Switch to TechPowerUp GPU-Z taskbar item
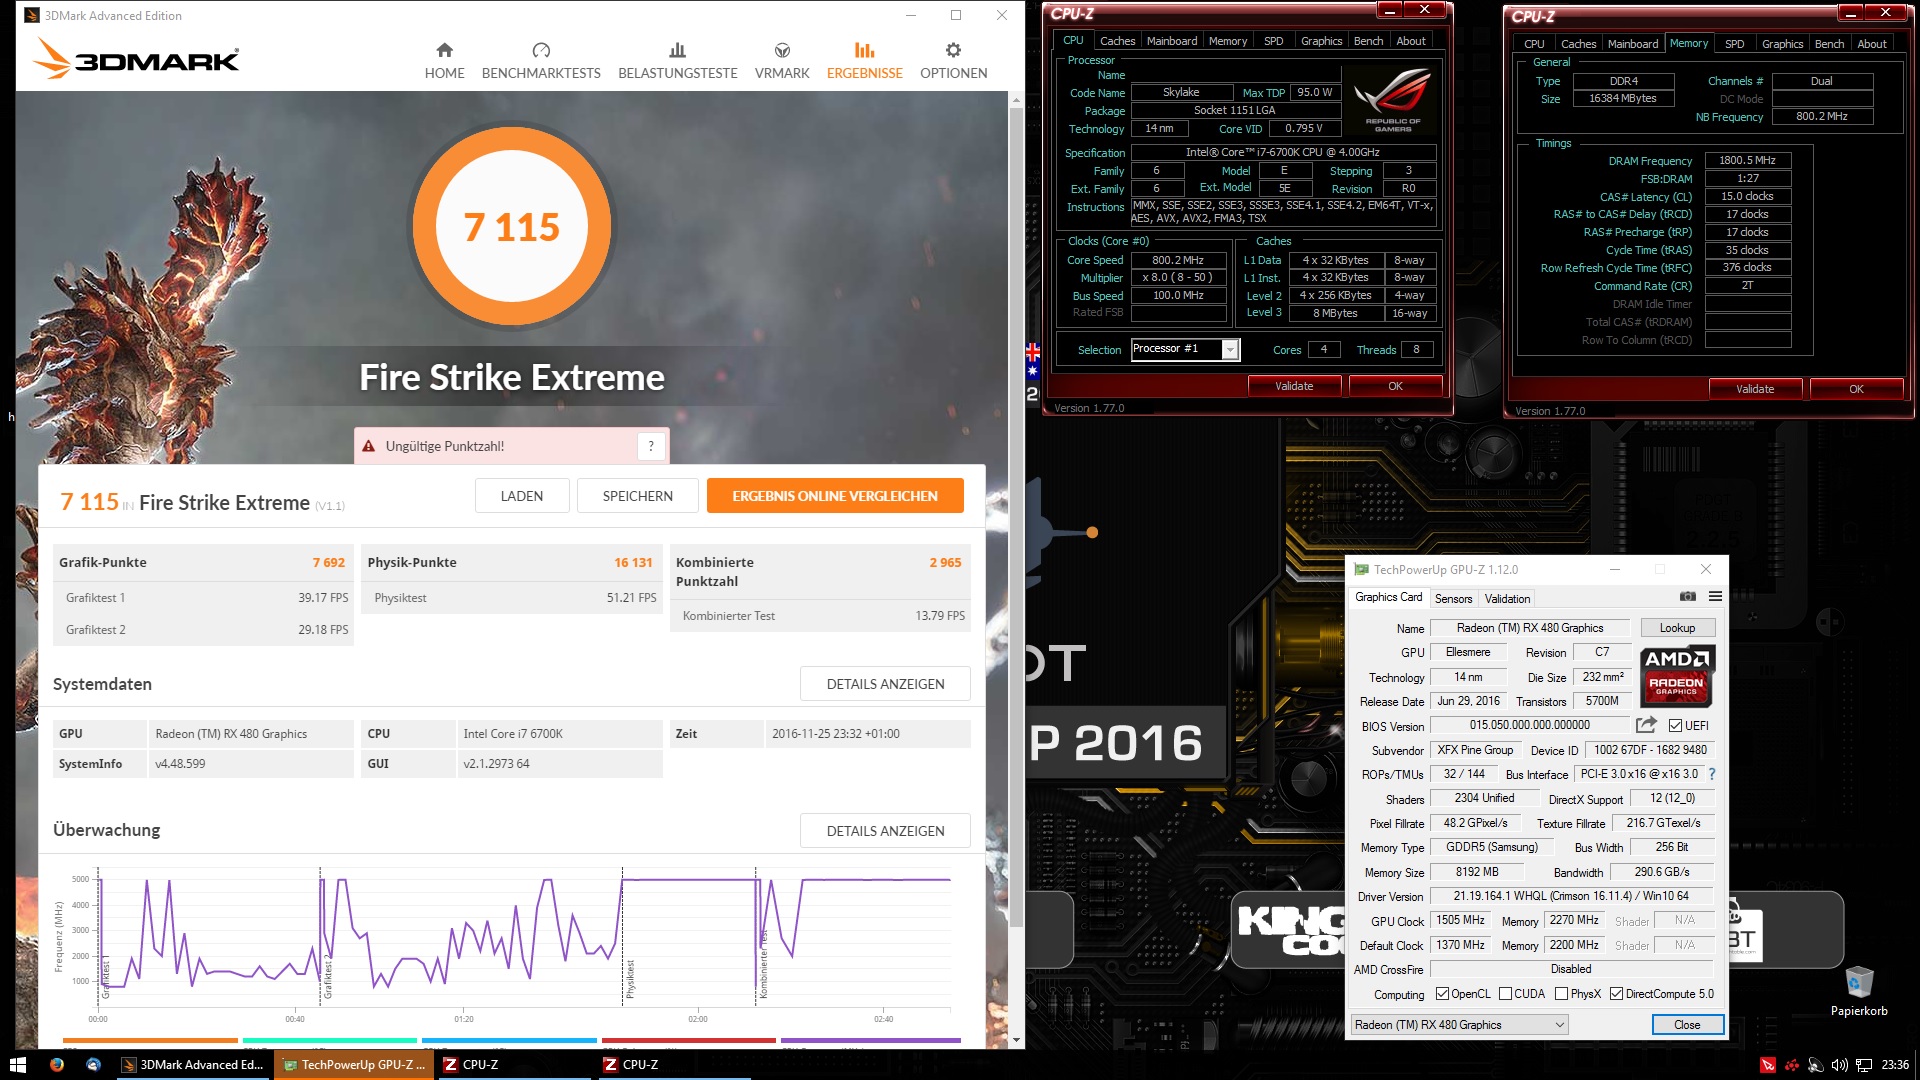Image resolution: width=1920 pixels, height=1080 pixels. [354, 1065]
